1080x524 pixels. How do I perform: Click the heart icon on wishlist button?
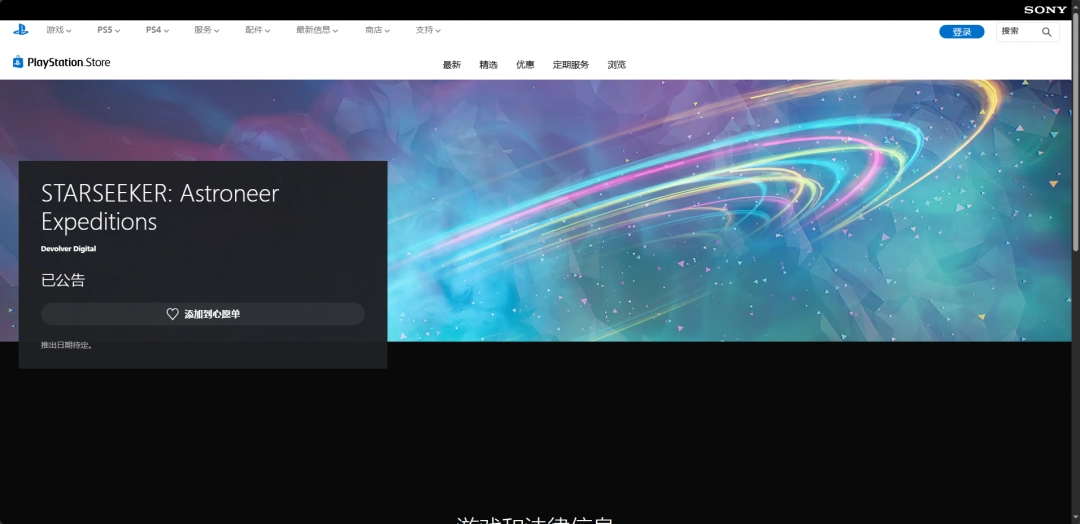point(172,314)
